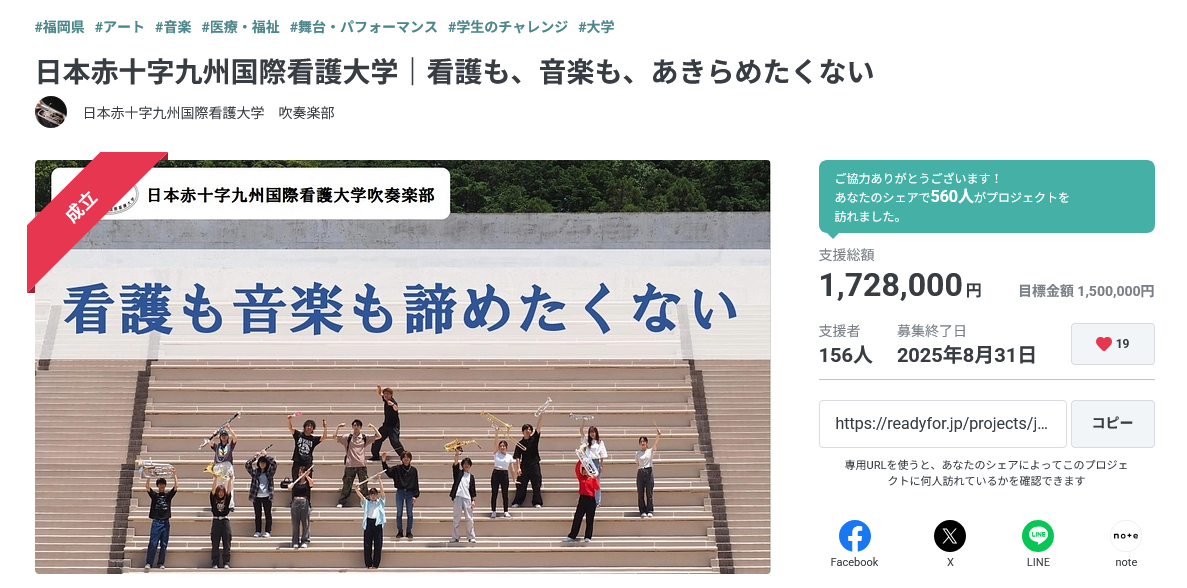Open 日本赤十字九州国際看護大学 吹奏楽部 organizer name link

(x=209, y=113)
